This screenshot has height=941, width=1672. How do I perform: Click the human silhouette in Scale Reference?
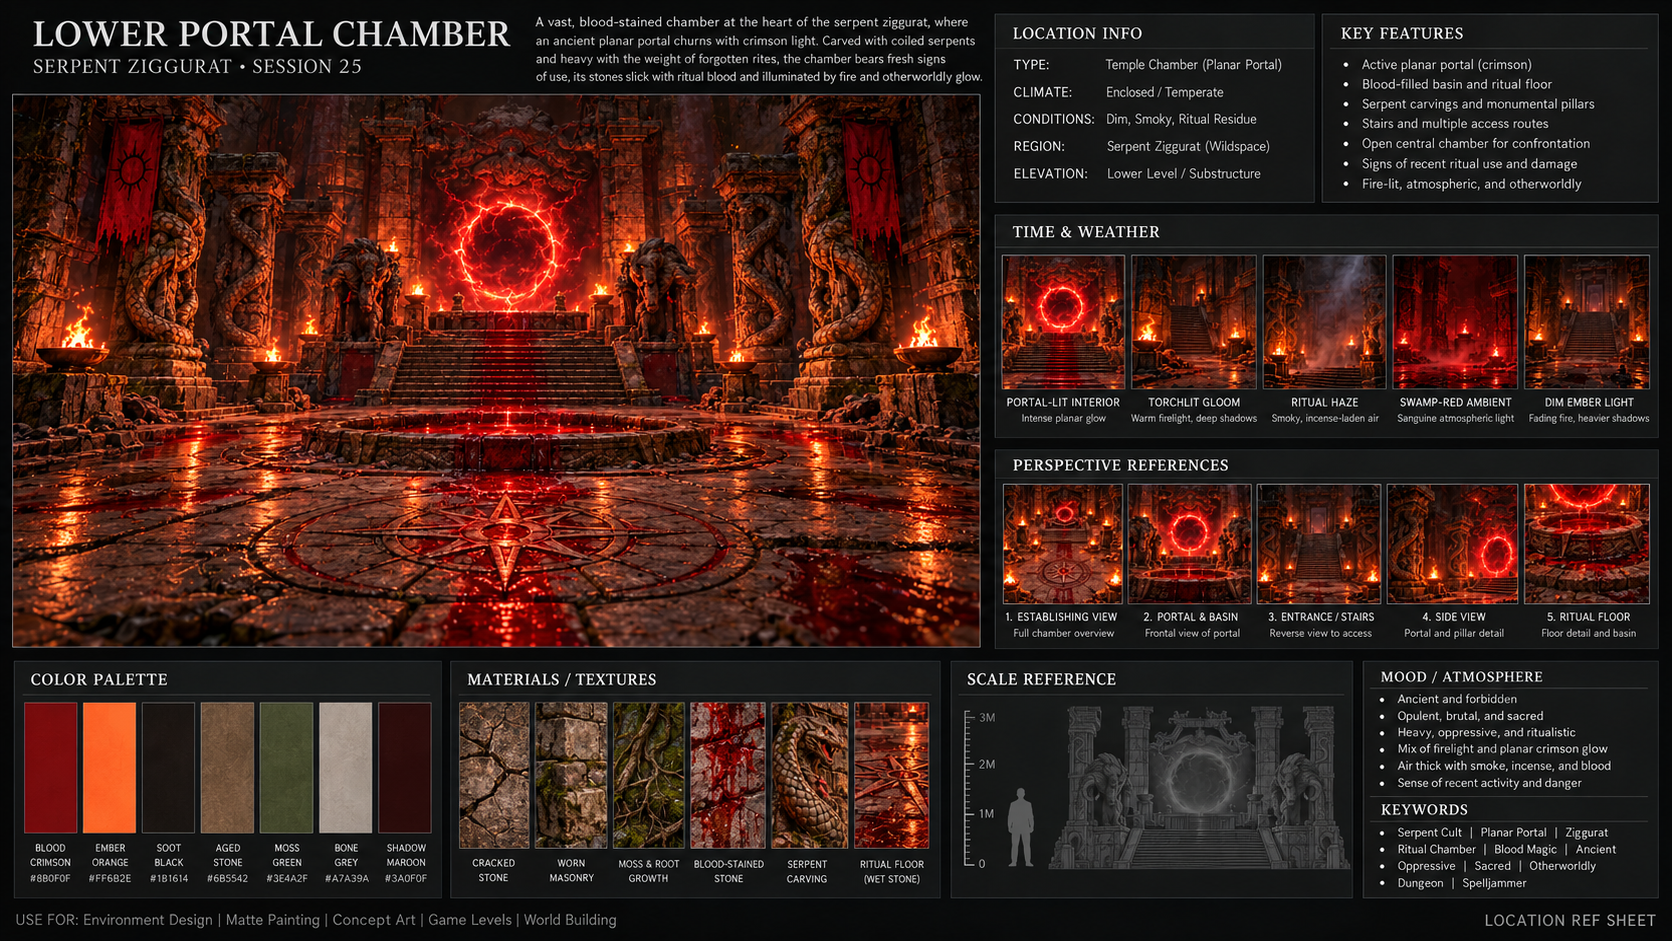pyautogui.click(x=1020, y=827)
